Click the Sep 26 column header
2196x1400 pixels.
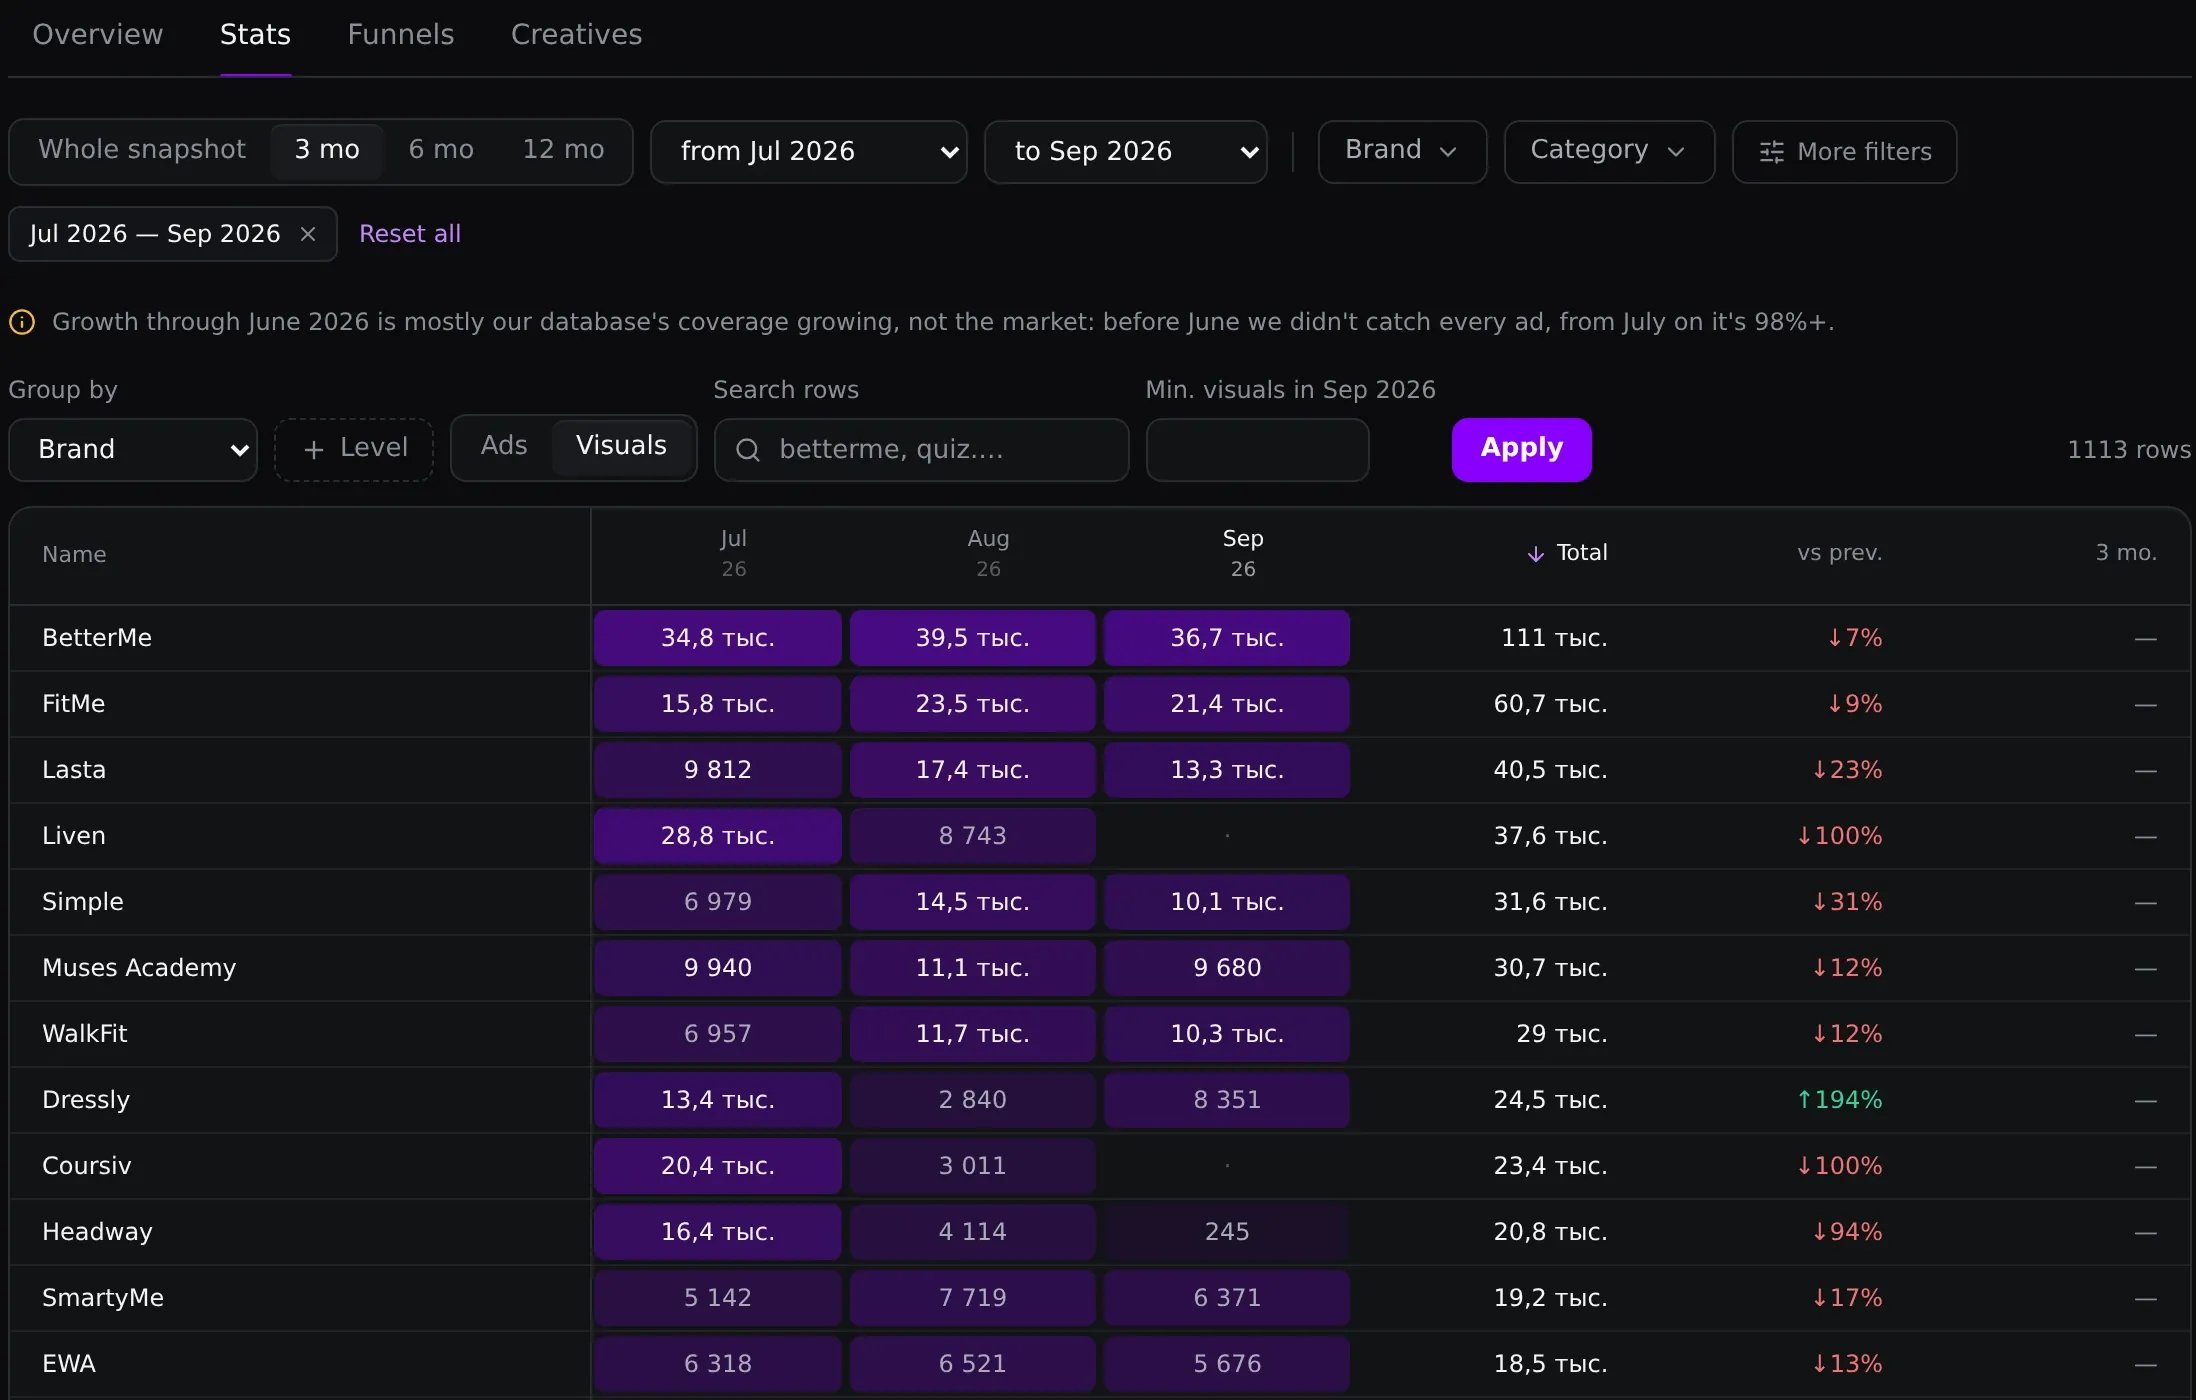click(1243, 554)
